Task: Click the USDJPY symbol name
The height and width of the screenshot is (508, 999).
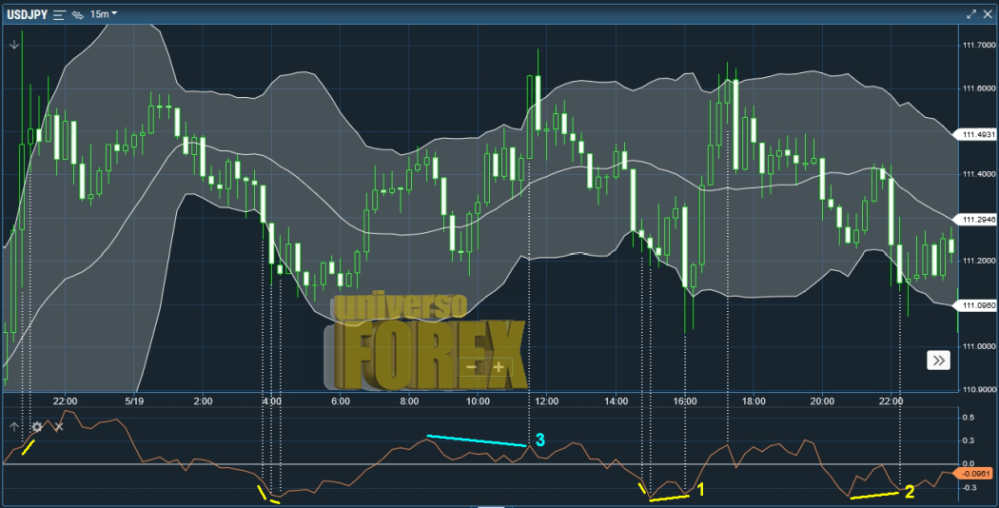Action: (x=26, y=14)
